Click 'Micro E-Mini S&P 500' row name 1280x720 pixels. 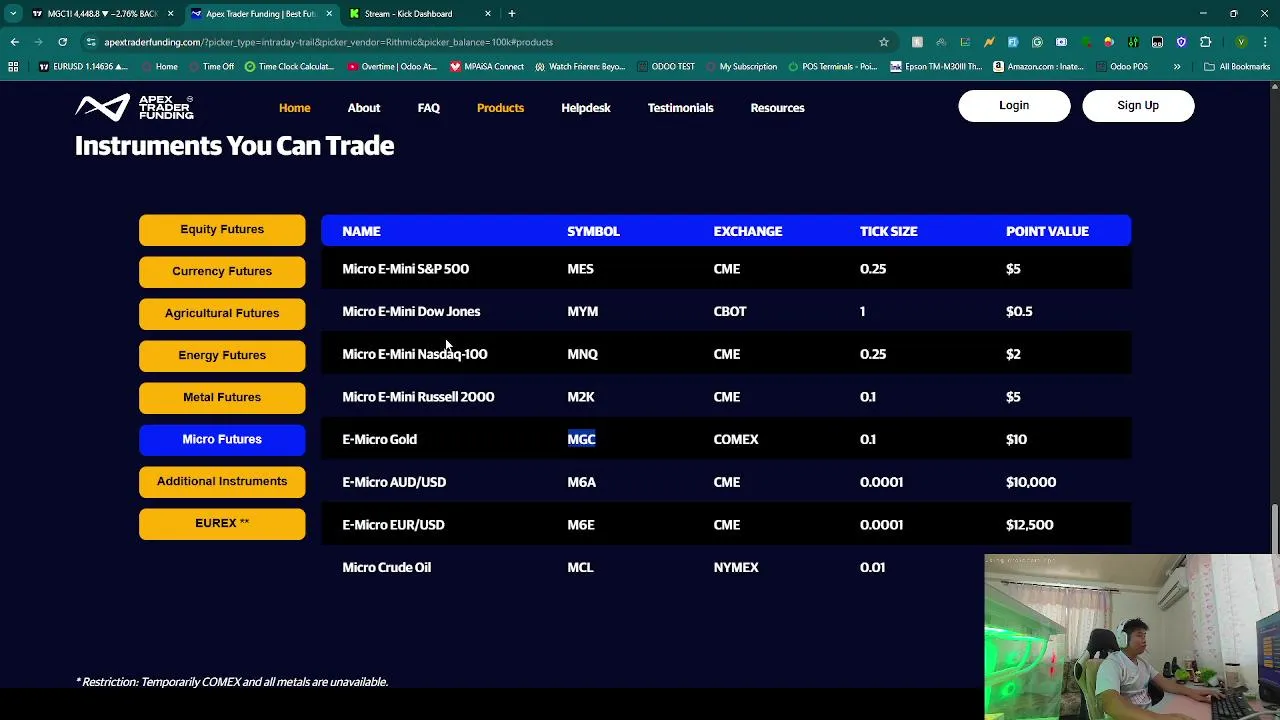coord(405,269)
